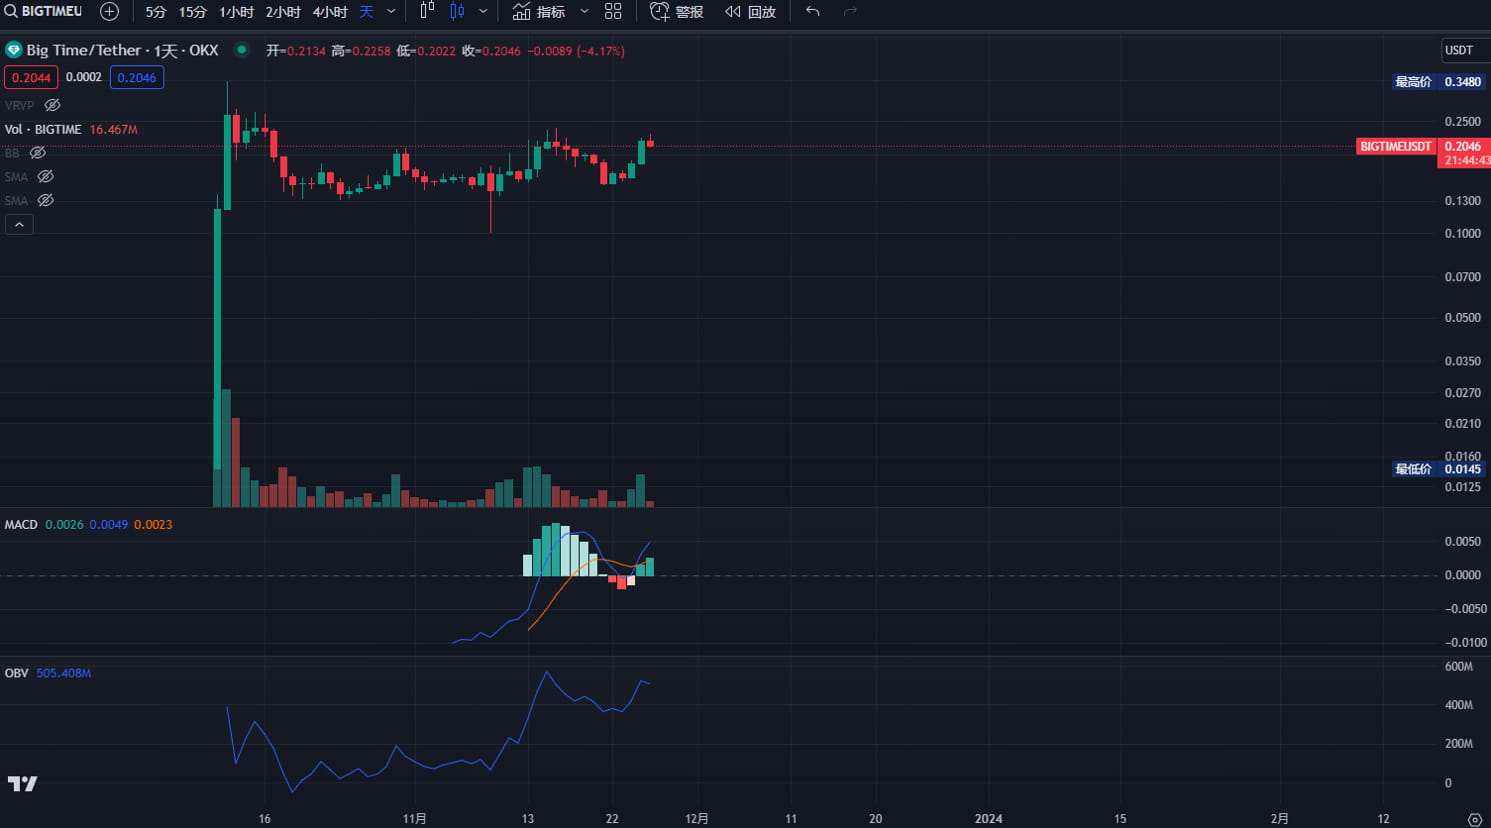Expand the timeframe dropdown arrow

click(x=391, y=12)
